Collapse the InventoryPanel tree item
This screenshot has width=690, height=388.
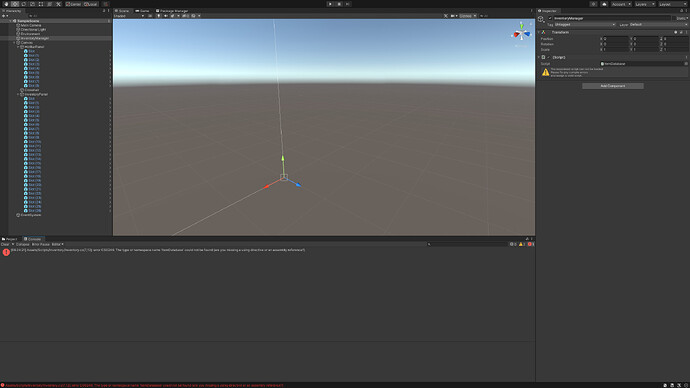click(18, 94)
